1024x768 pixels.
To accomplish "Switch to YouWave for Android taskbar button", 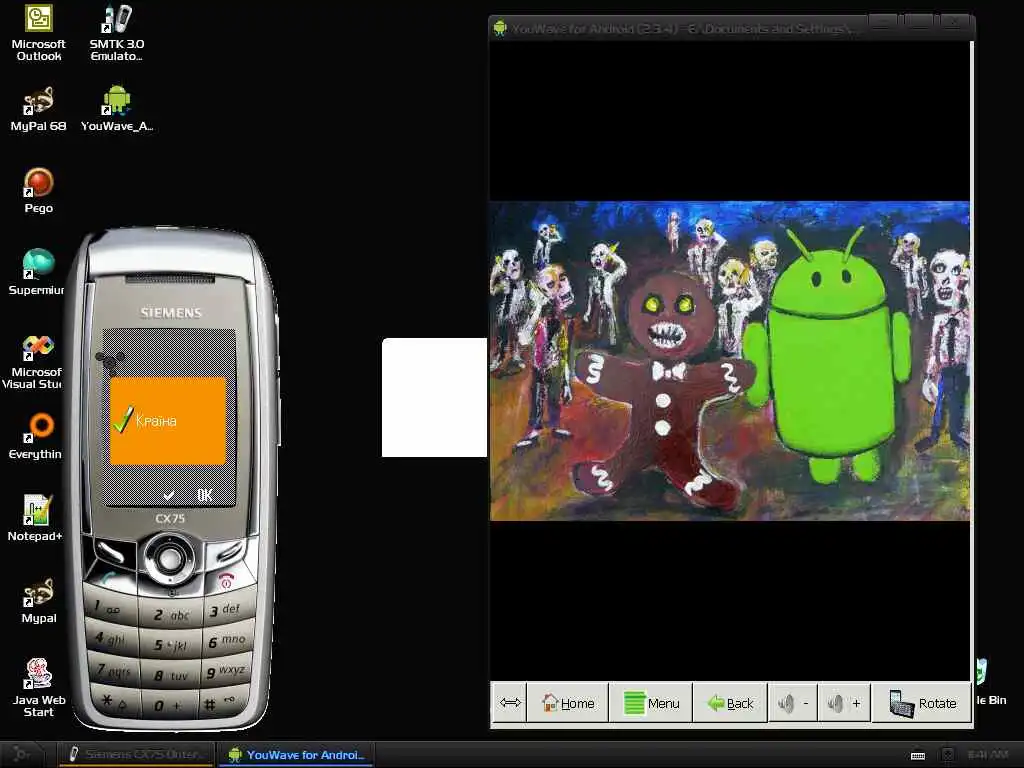I will point(296,754).
